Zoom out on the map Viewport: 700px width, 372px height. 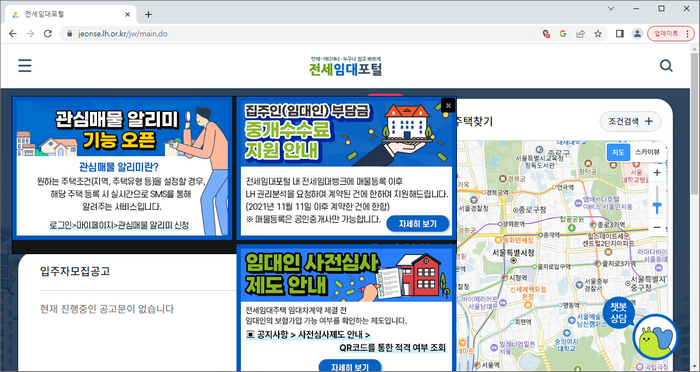coord(657,227)
